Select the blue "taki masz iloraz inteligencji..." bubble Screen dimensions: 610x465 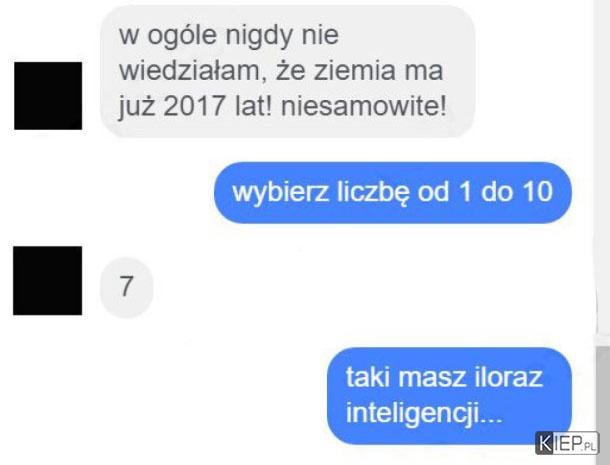point(449,396)
